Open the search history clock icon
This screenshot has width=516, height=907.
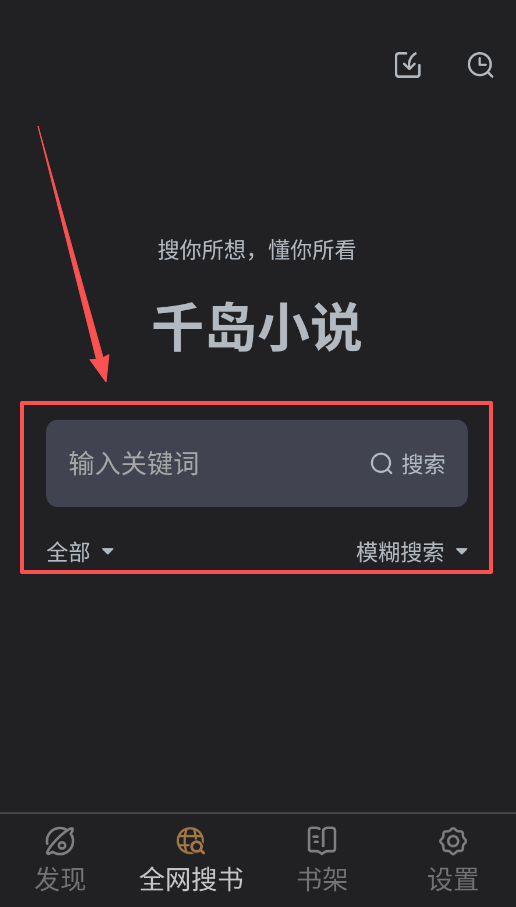480,65
